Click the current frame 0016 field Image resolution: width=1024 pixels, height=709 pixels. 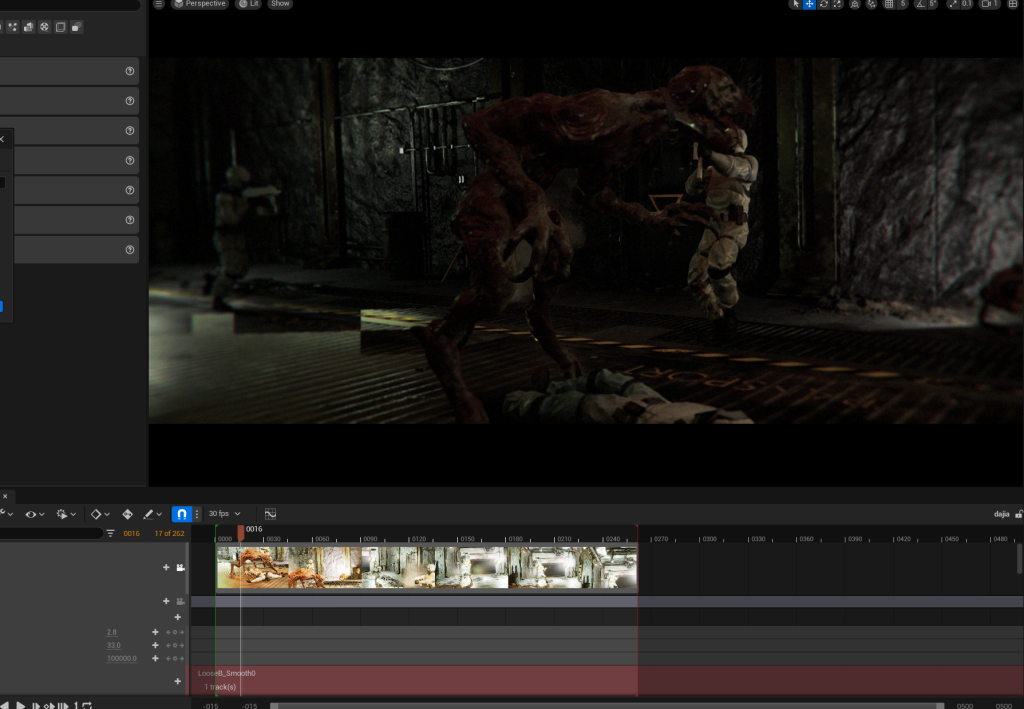click(131, 533)
